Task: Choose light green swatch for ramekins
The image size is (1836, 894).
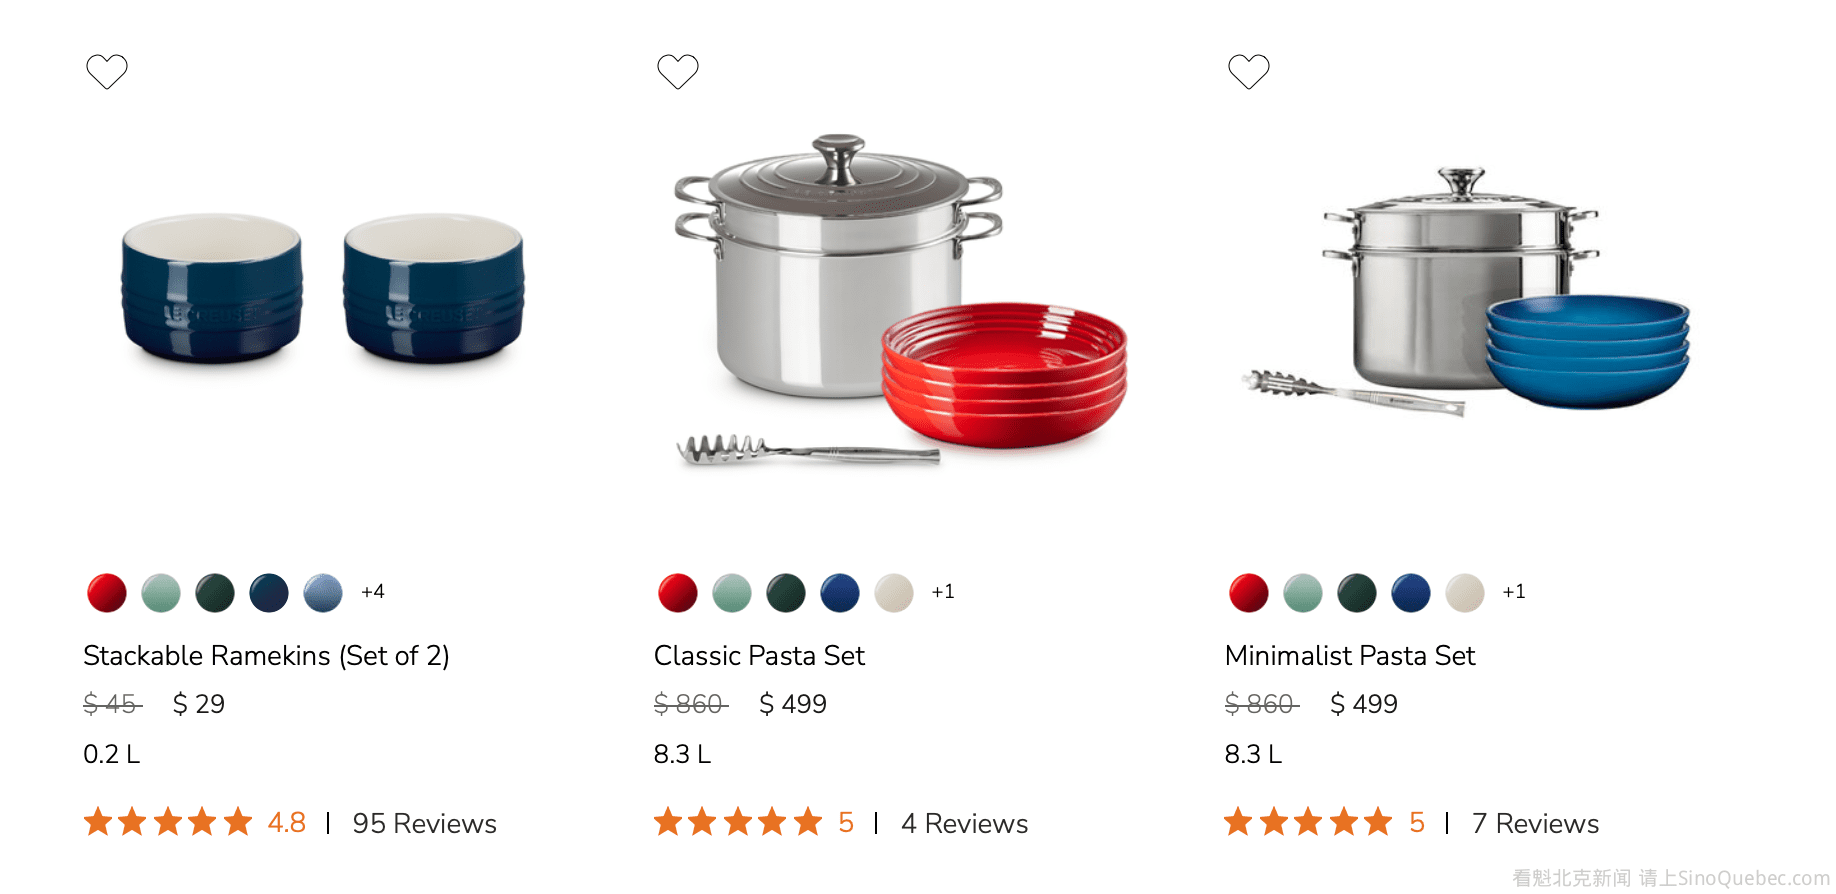Action: pyautogui.click(x=161, y=593)
